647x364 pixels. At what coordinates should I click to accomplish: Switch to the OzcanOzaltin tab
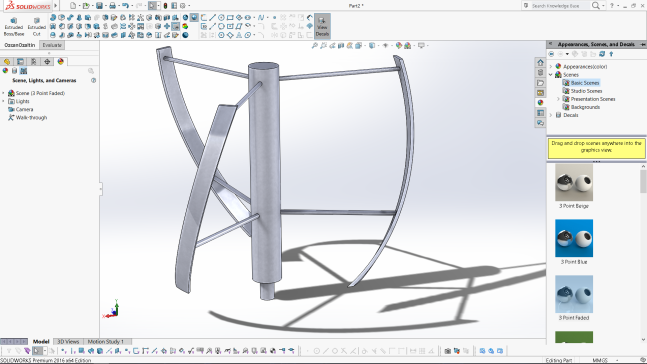(19, 45)
